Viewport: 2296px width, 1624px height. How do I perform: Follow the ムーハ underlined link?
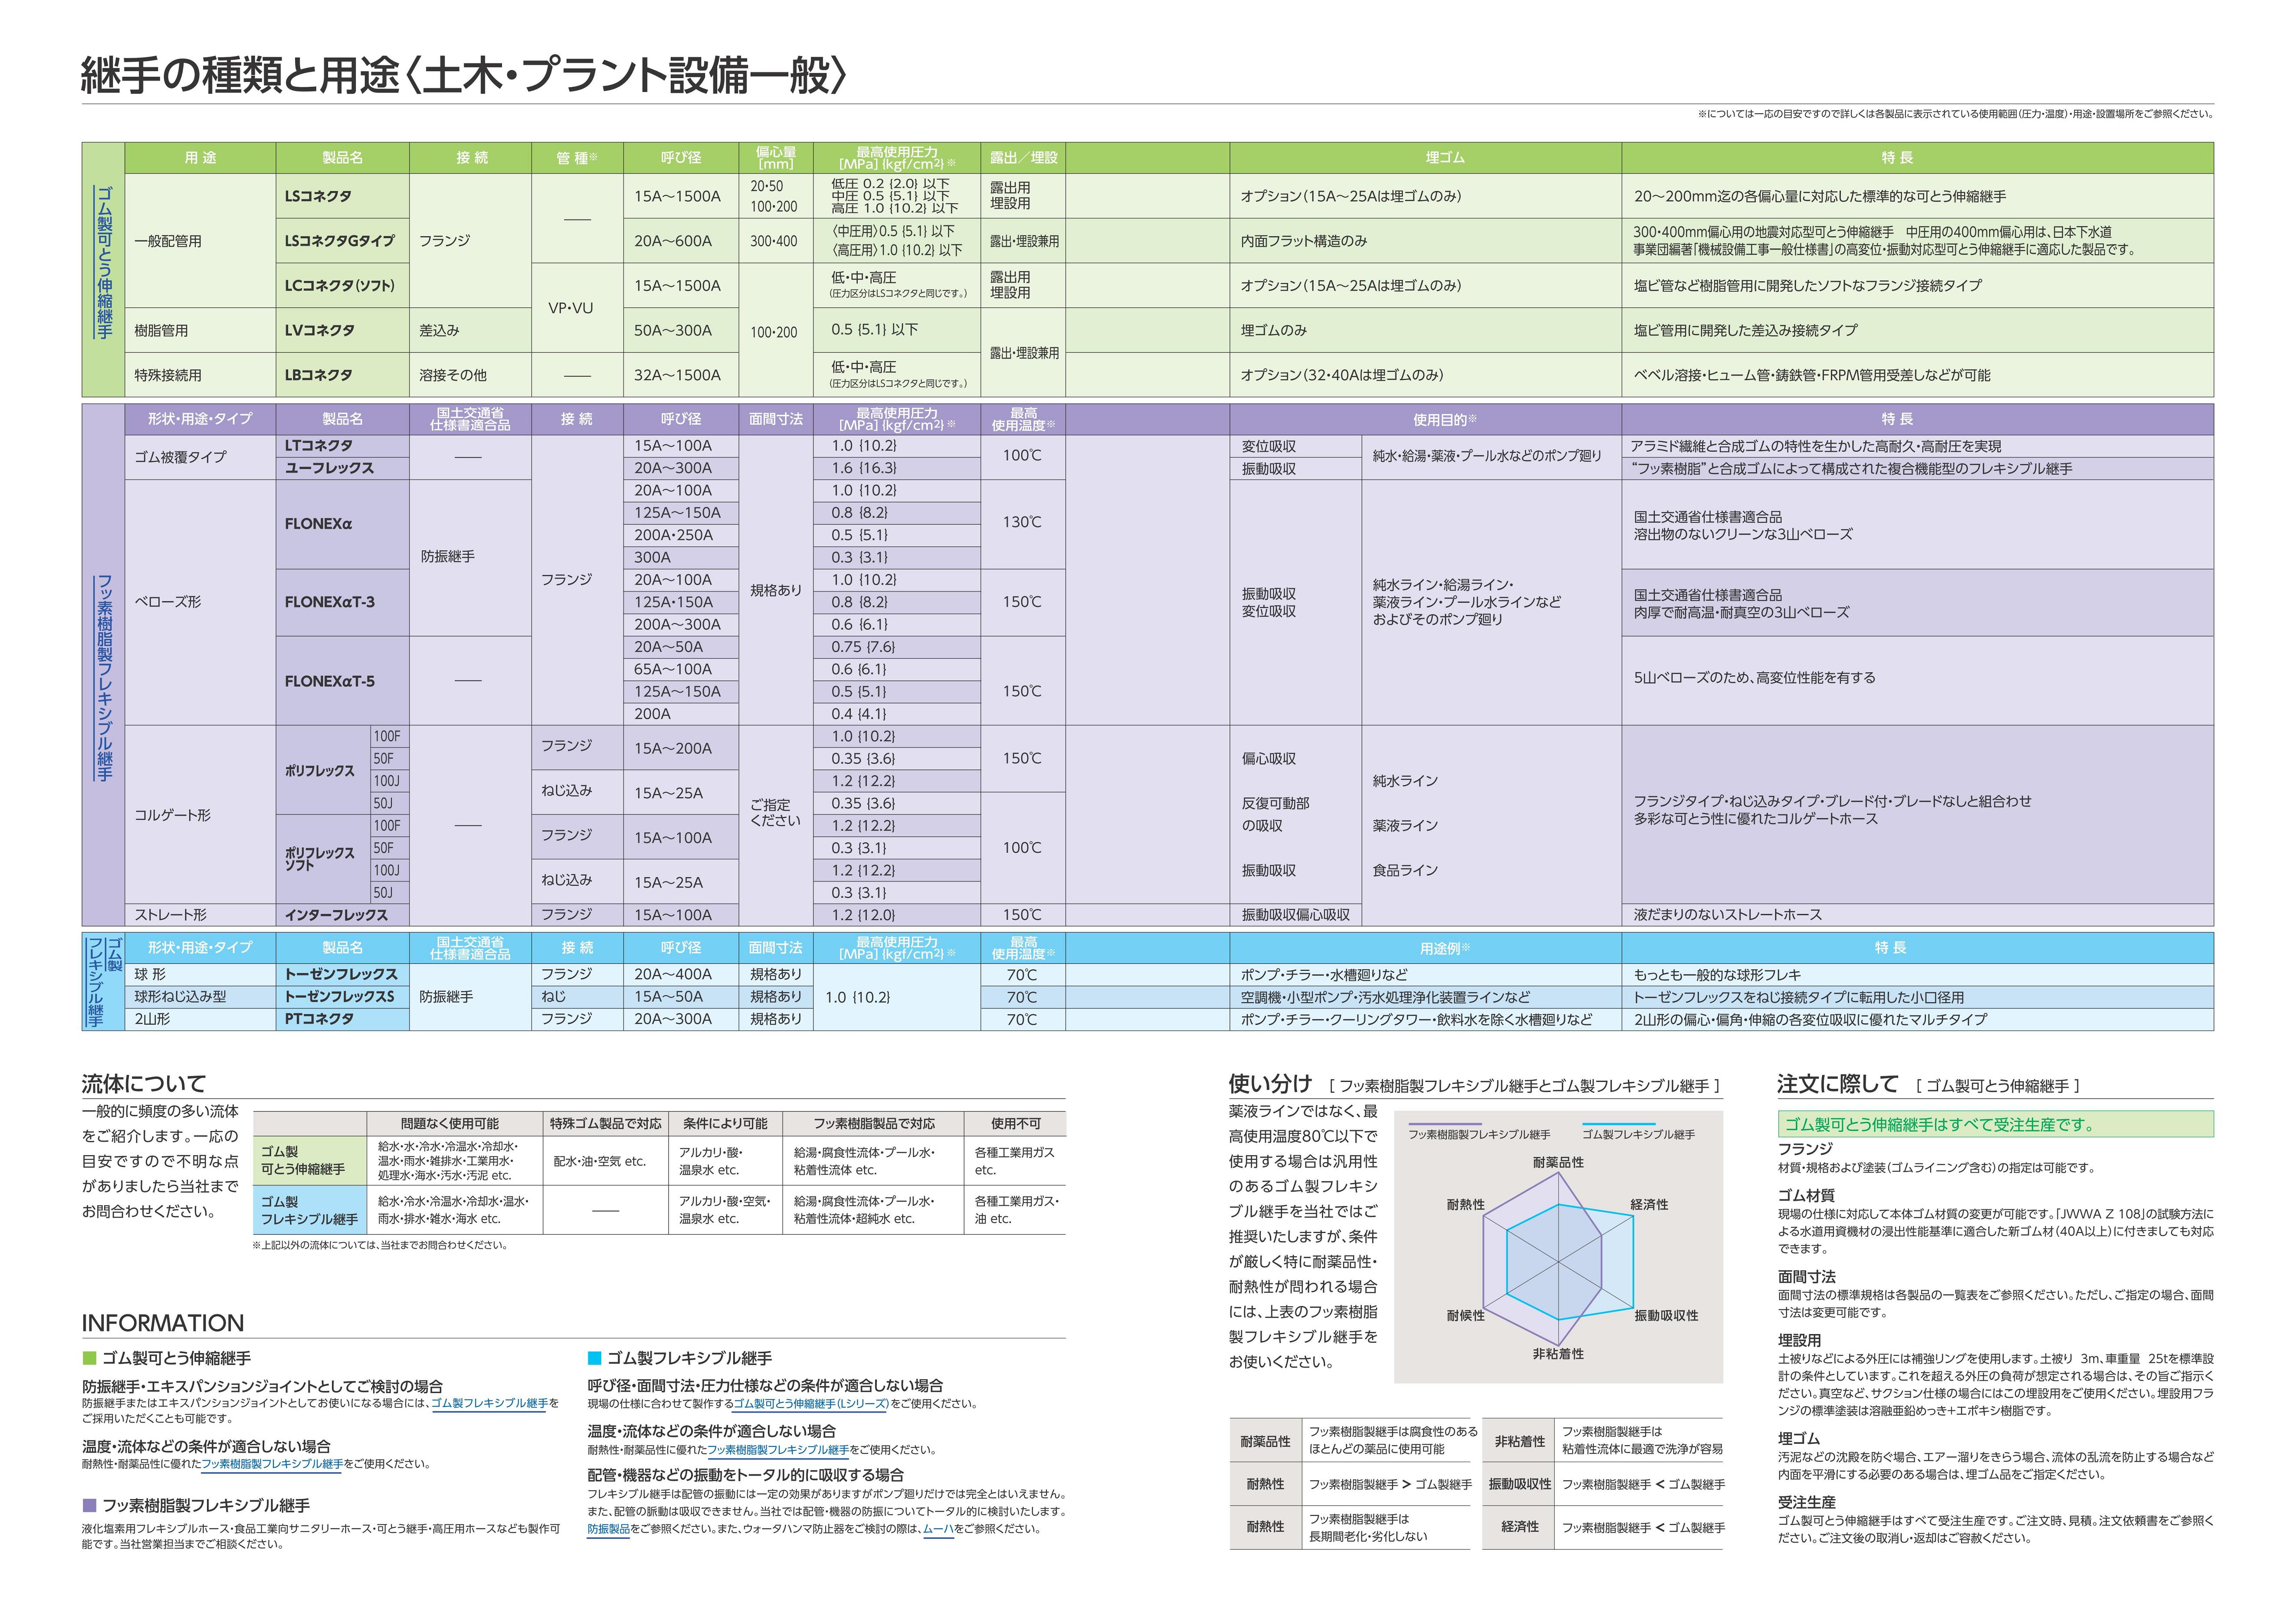point(938,1529)
